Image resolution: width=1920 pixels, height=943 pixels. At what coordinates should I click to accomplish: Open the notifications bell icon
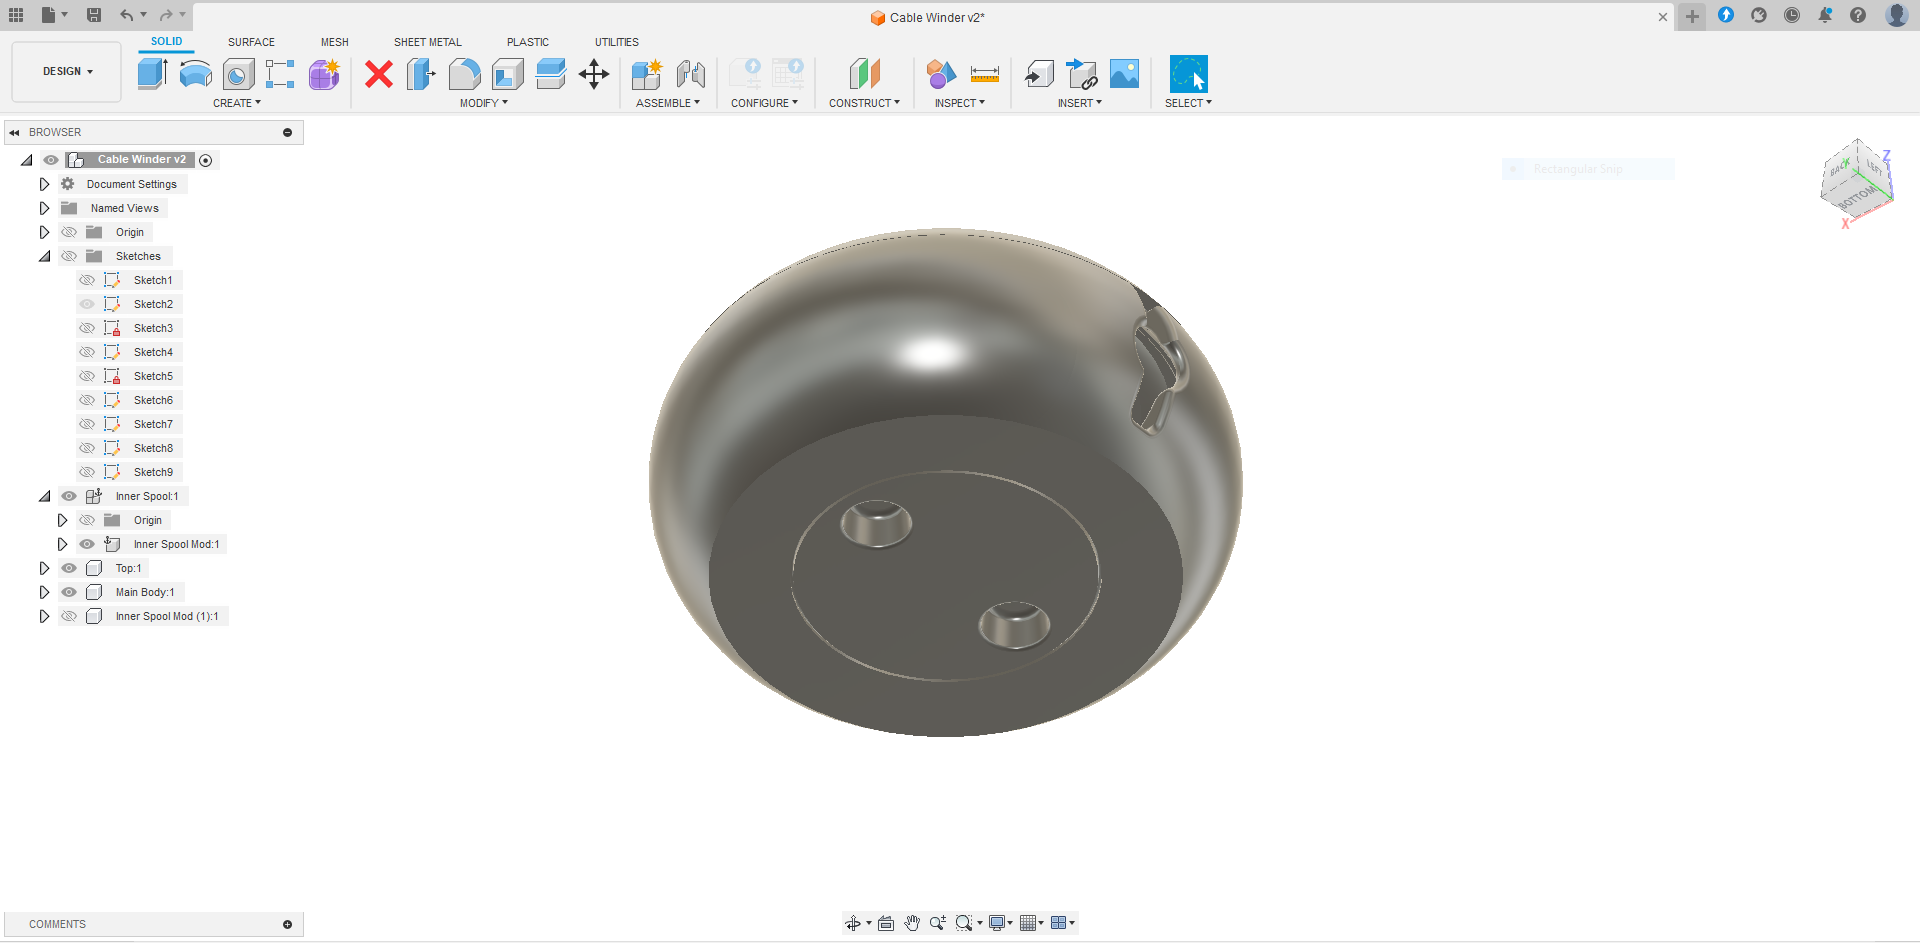1825,15
